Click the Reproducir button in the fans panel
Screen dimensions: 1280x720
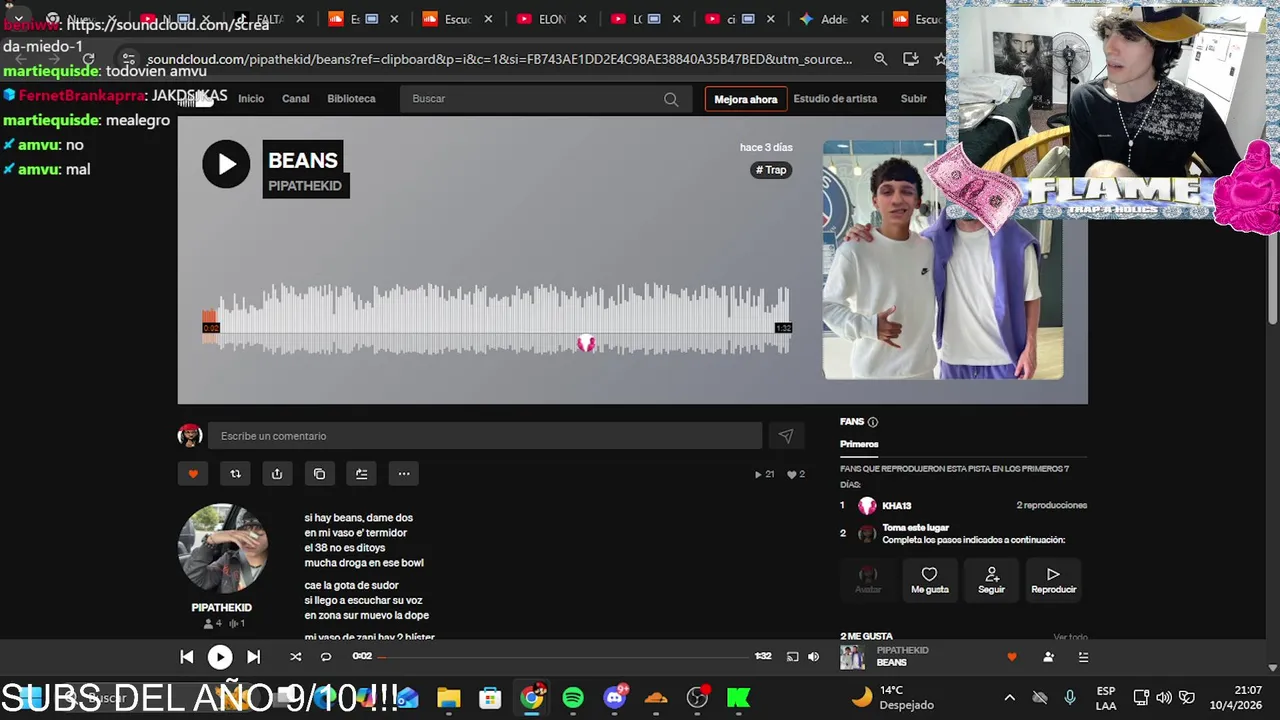[x=1053, y=580]
